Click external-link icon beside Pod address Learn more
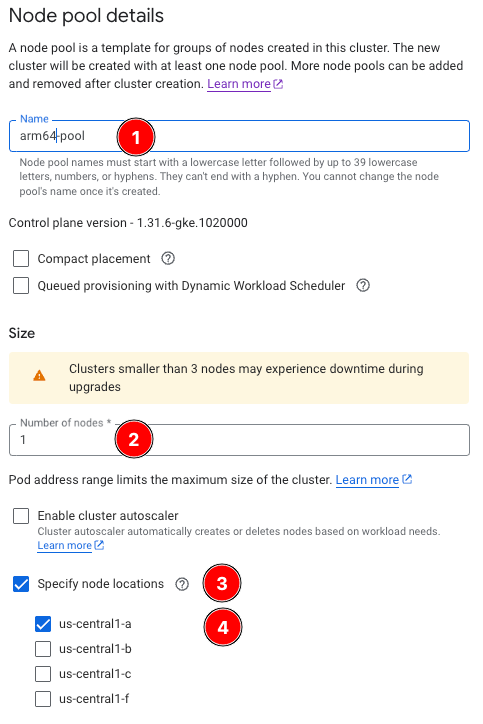483x724 pixels. pyautogui.click(x=407, y=479)
